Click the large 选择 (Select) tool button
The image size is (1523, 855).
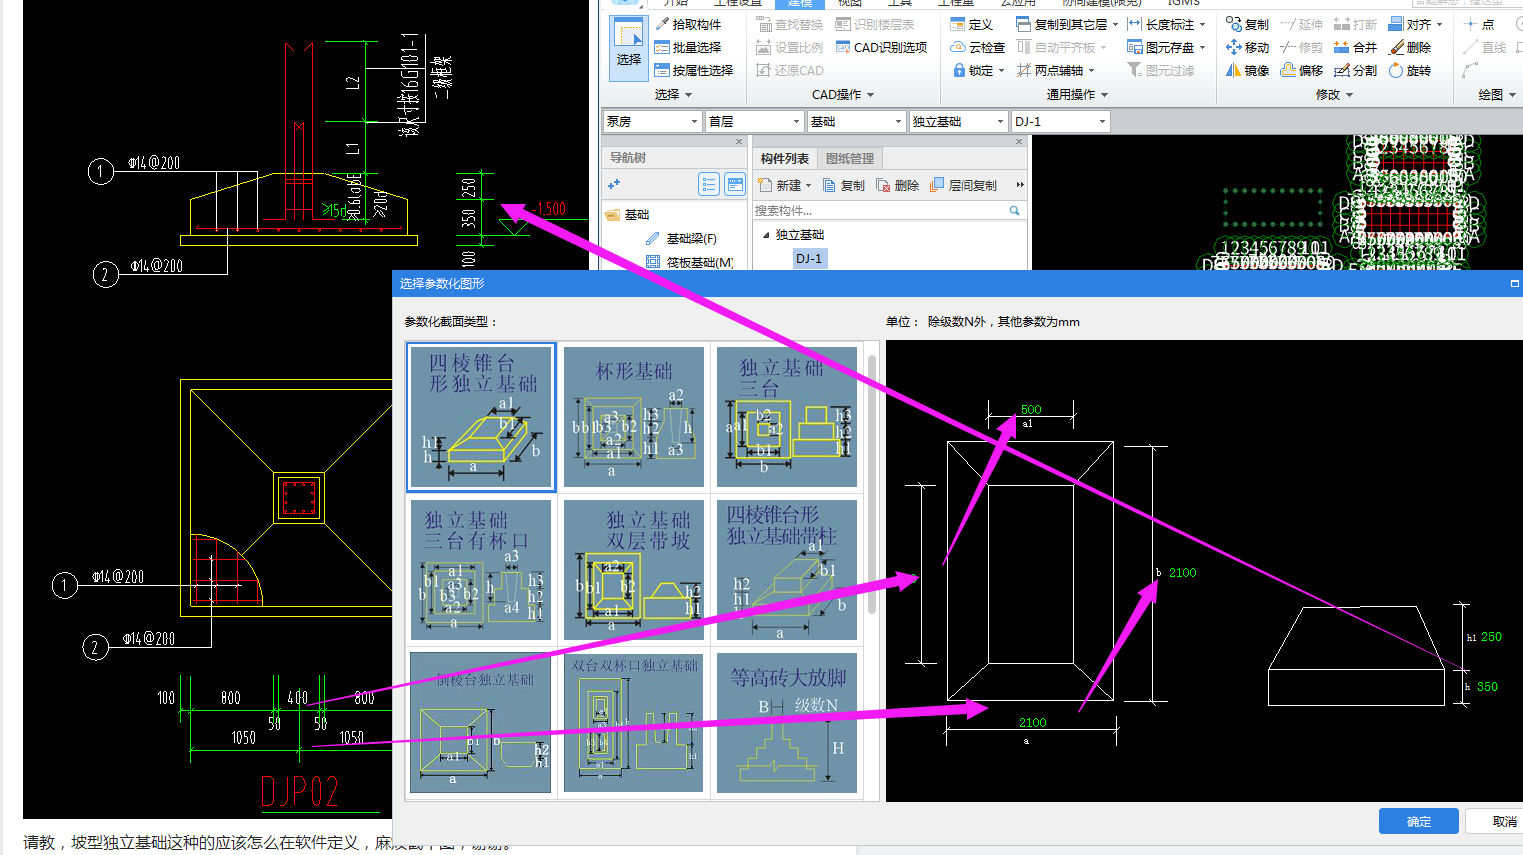629,47
